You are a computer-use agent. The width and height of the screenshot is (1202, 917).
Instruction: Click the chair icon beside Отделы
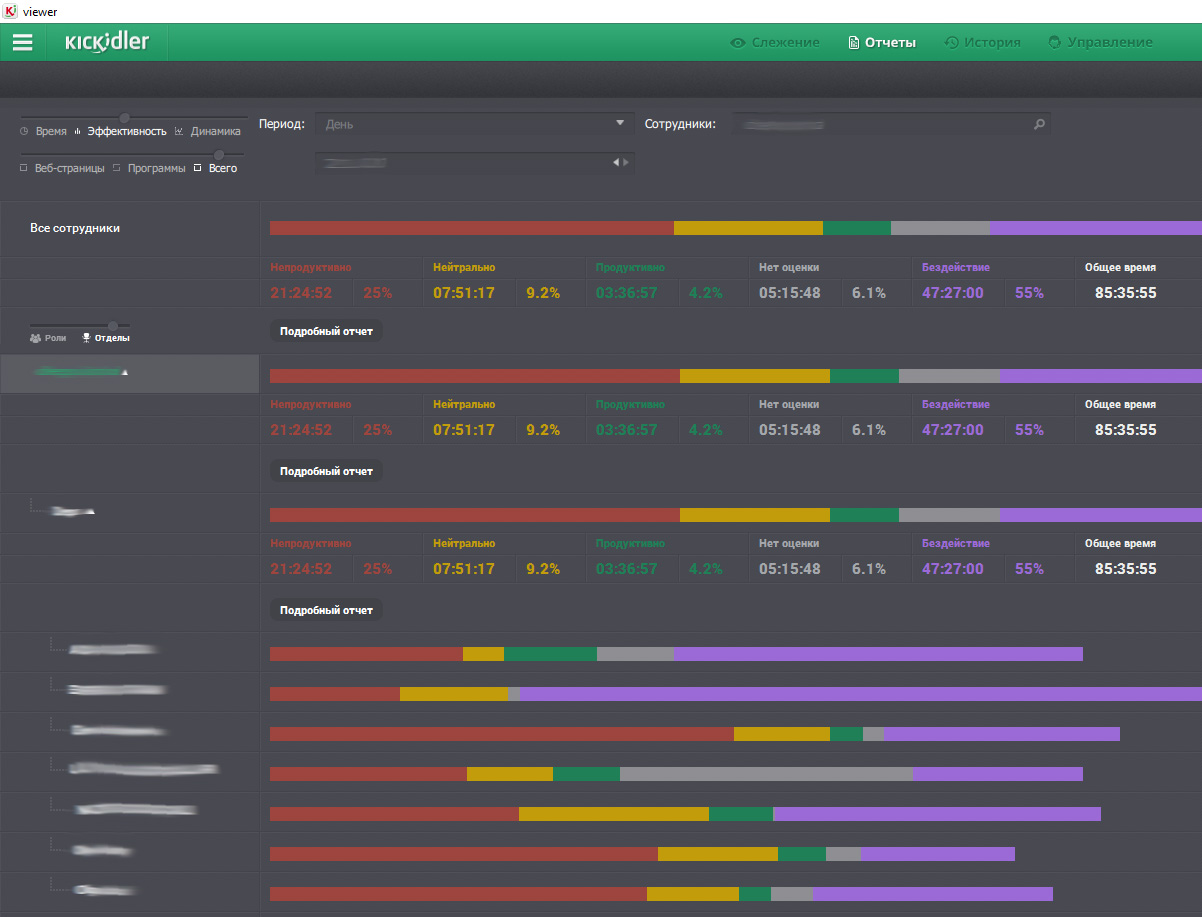point(87,338)
